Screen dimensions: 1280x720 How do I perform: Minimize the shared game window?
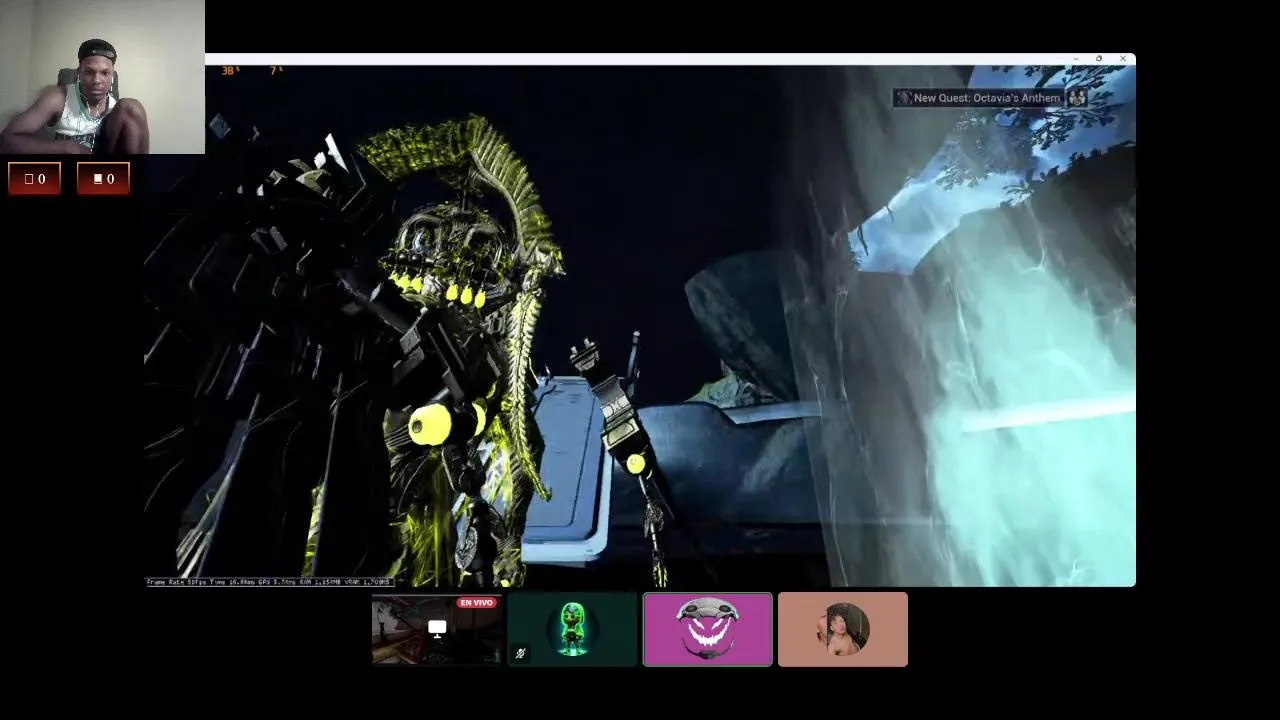tap(1075, 59)
